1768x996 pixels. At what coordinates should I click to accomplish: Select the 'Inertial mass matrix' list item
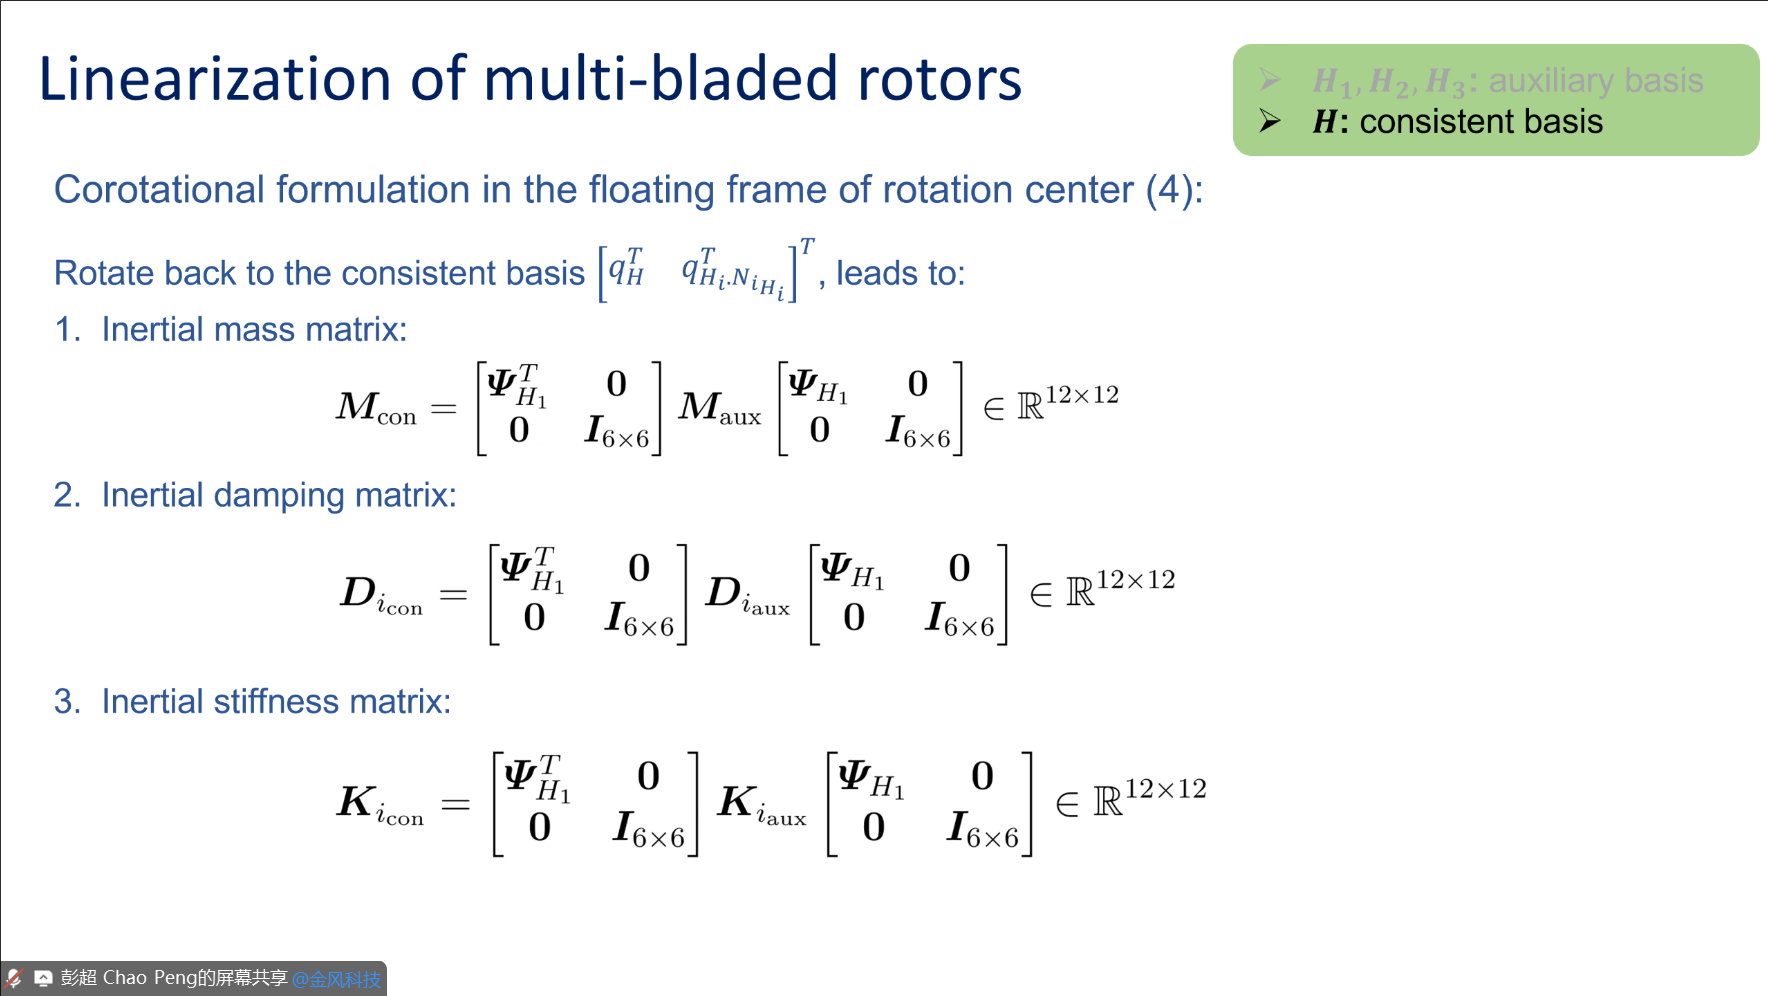click(254, 329)
